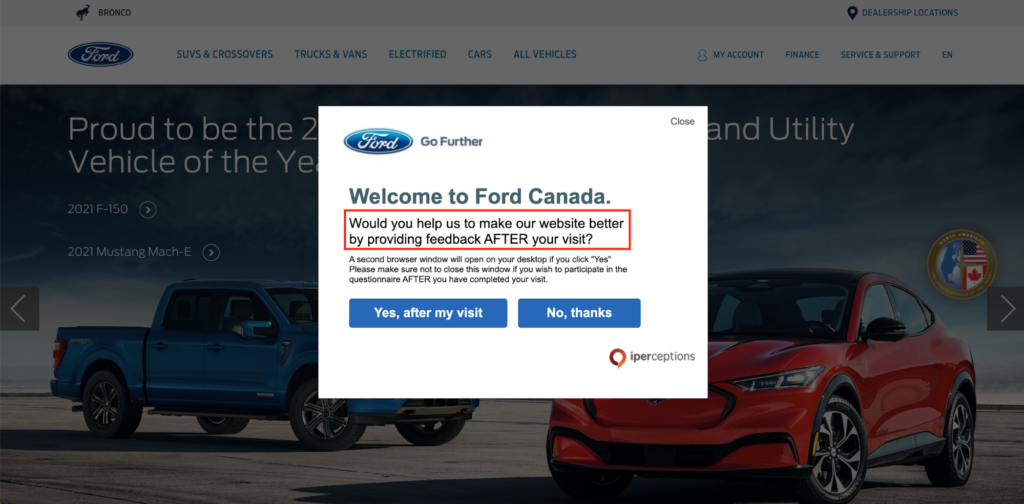Click the Bronco horse icon

coord(84,13)
